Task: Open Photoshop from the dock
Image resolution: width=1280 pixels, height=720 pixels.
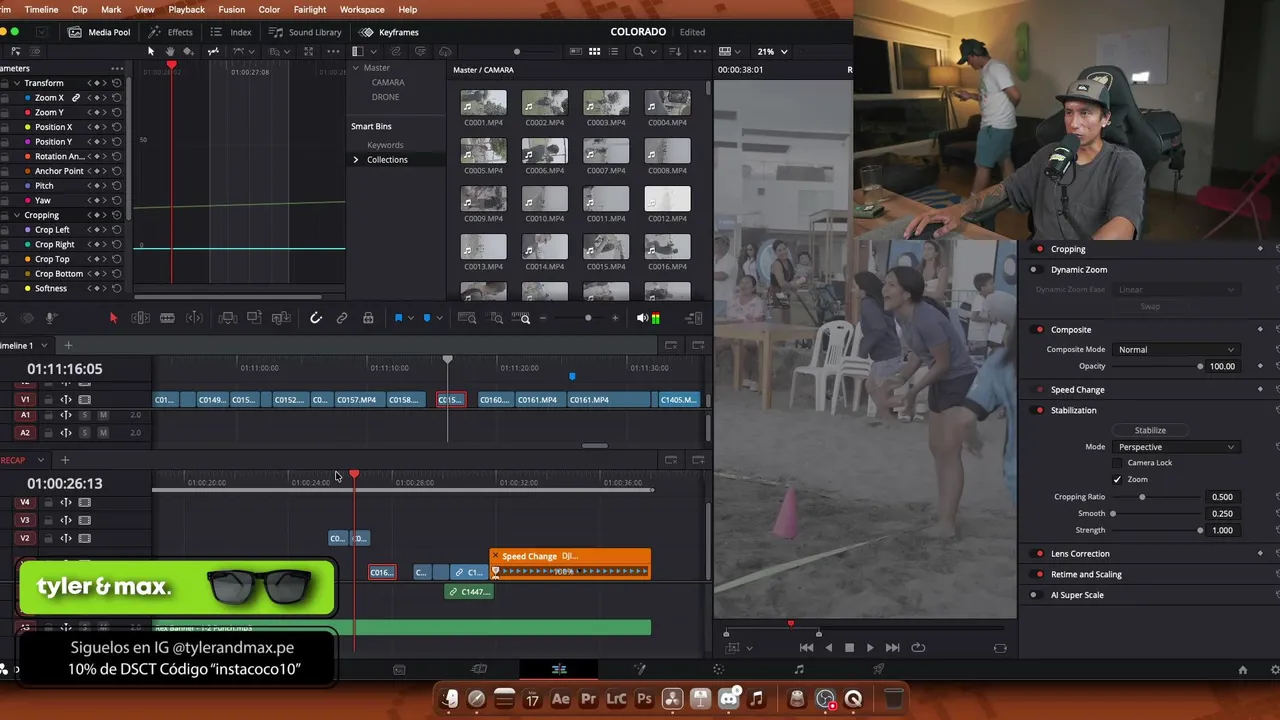Action: tap(644, 699)
